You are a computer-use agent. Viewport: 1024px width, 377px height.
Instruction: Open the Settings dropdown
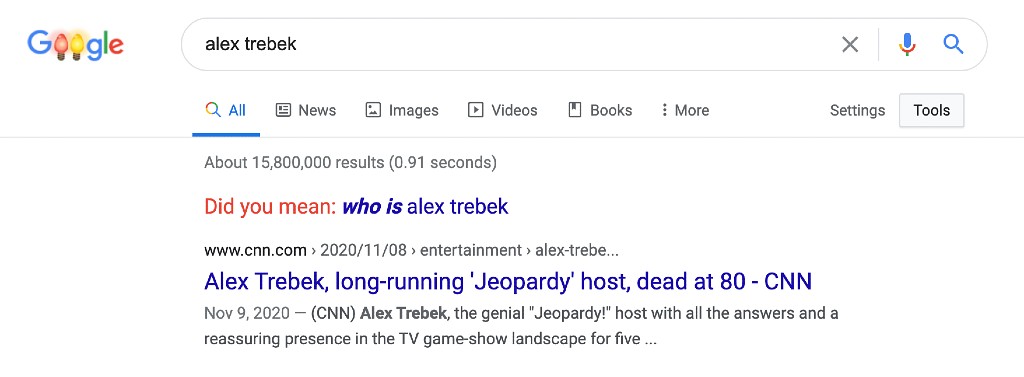coord(857,110)
